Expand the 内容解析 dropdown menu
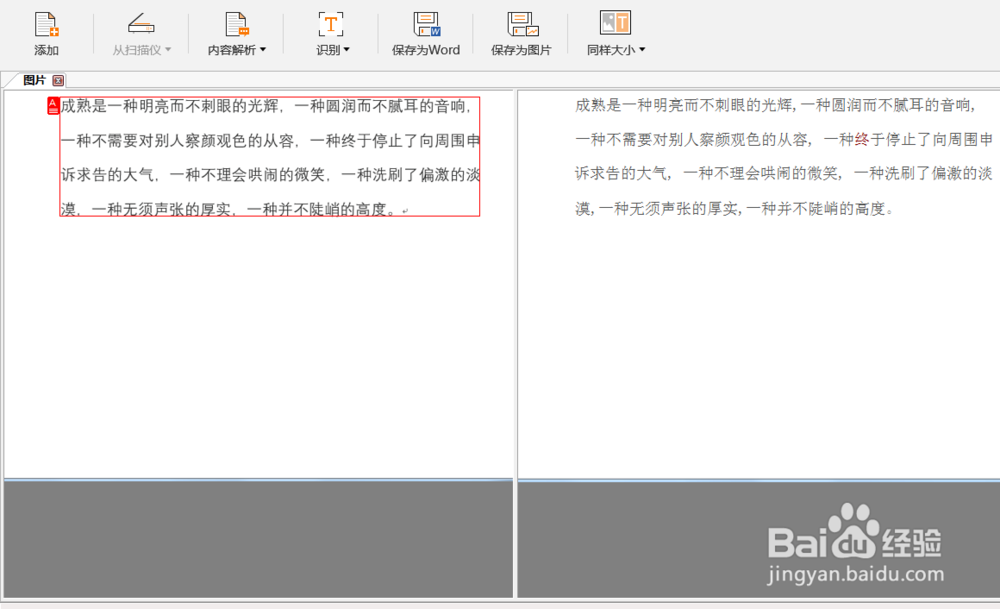This screenshot has width=1000, height=609. pos(262,49)
